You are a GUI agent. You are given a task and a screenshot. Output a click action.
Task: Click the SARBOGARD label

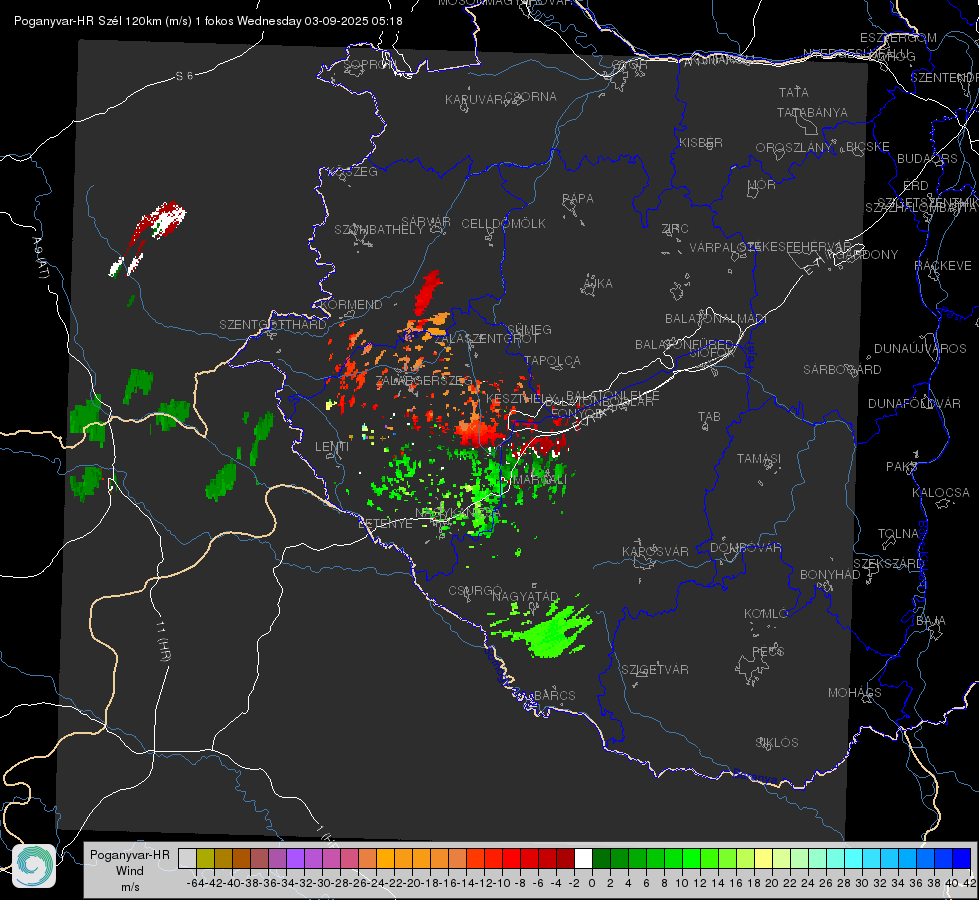pos(842,370)
